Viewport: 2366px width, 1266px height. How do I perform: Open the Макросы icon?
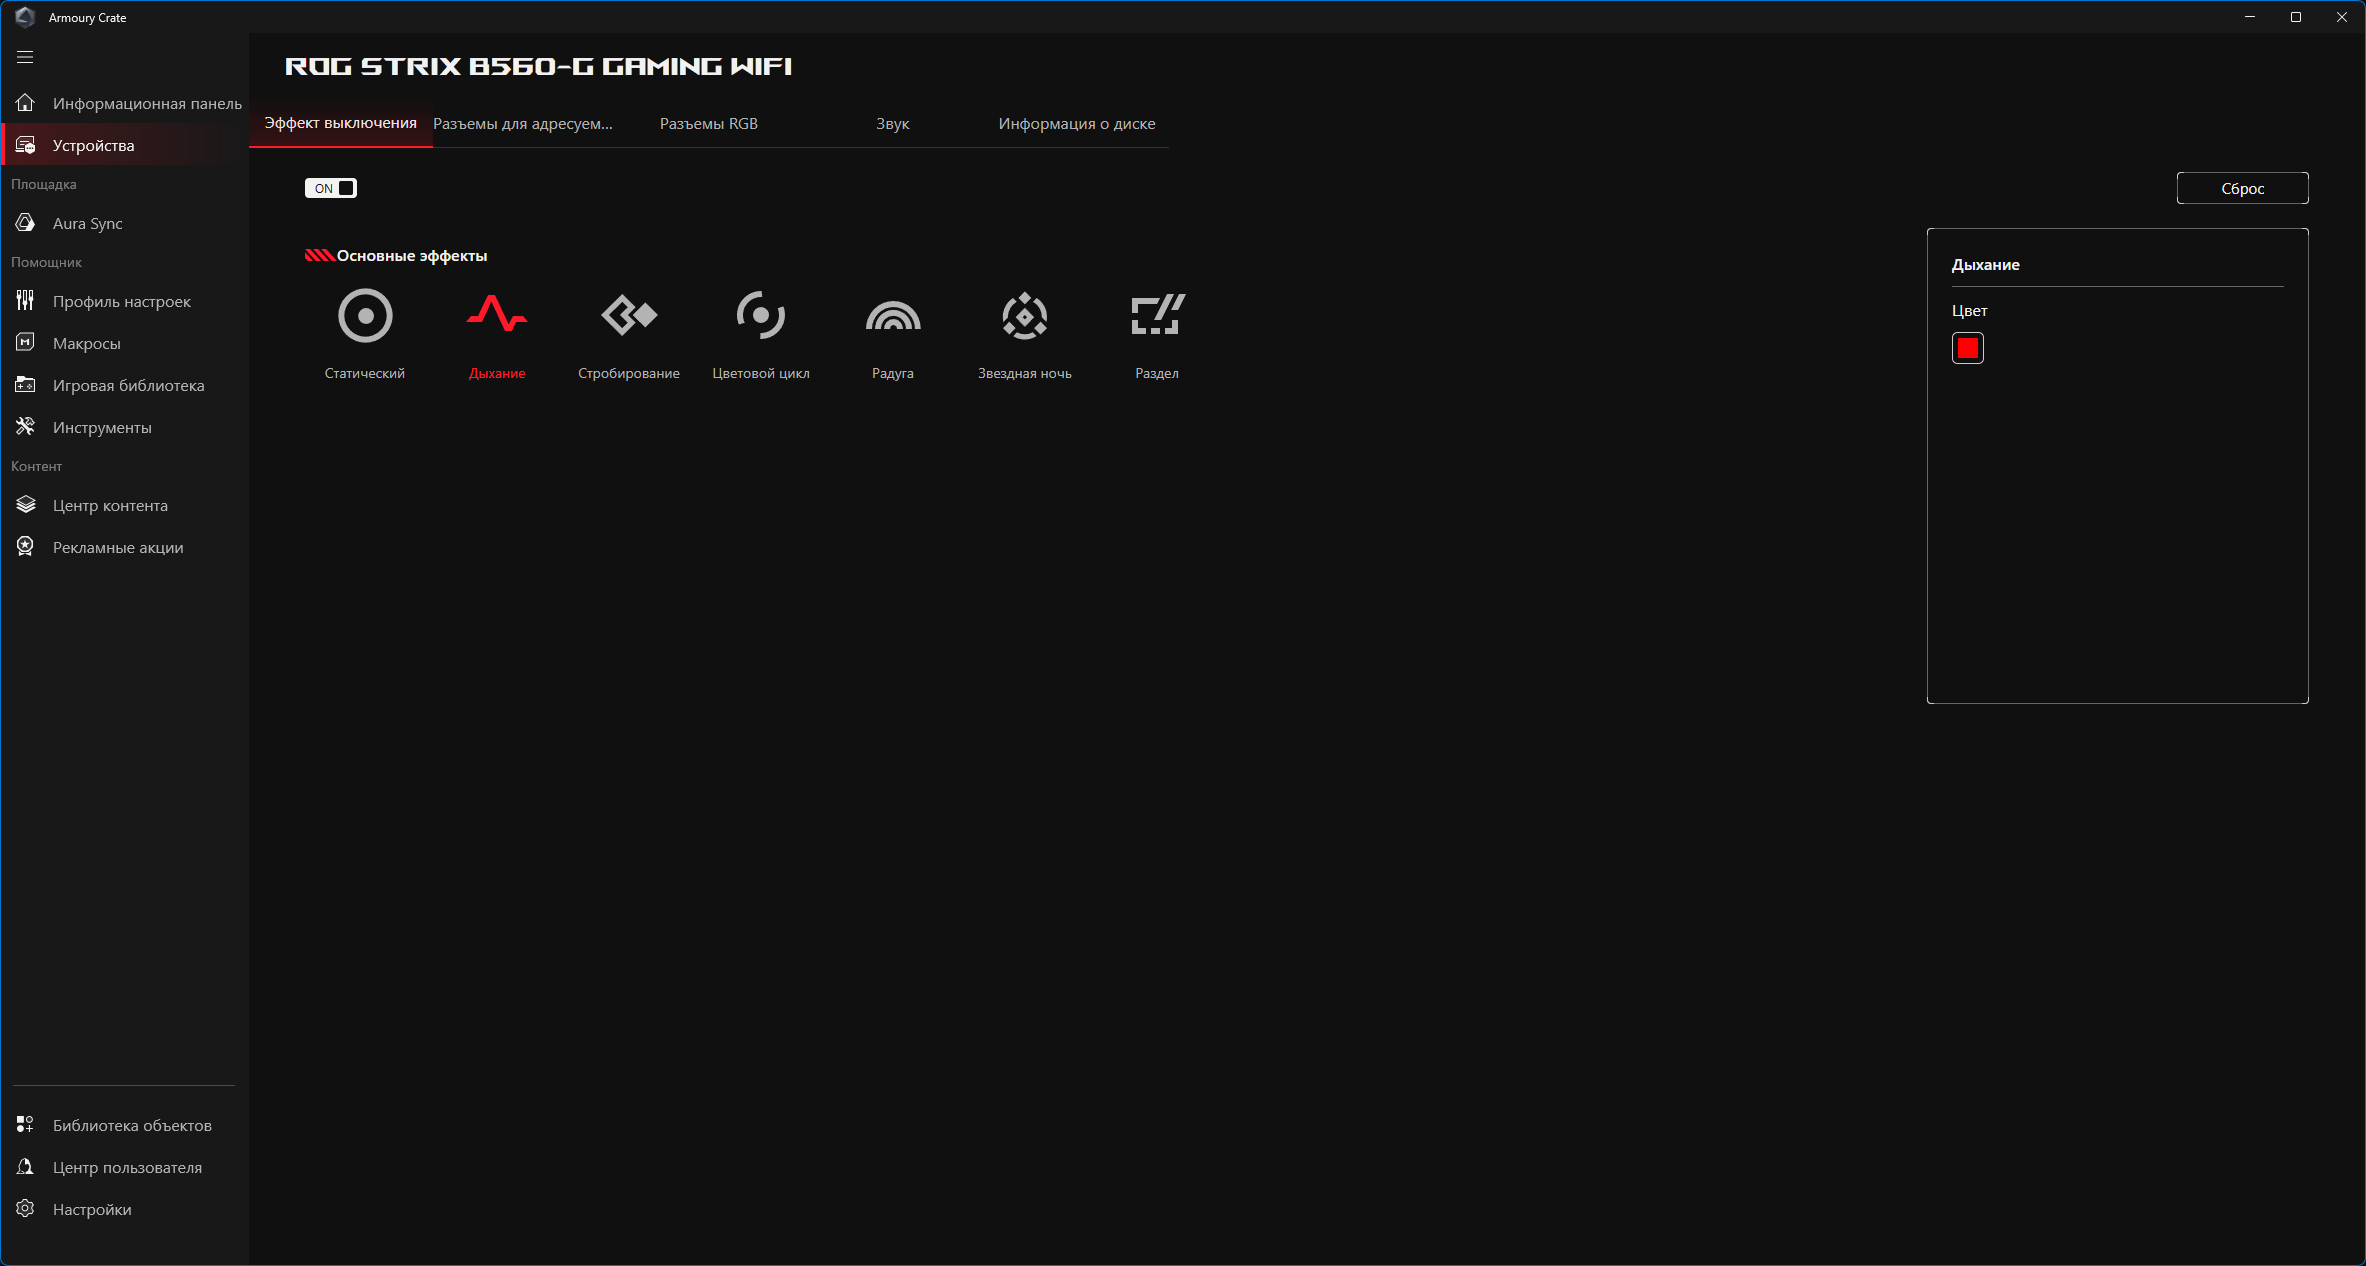point(25,343)
